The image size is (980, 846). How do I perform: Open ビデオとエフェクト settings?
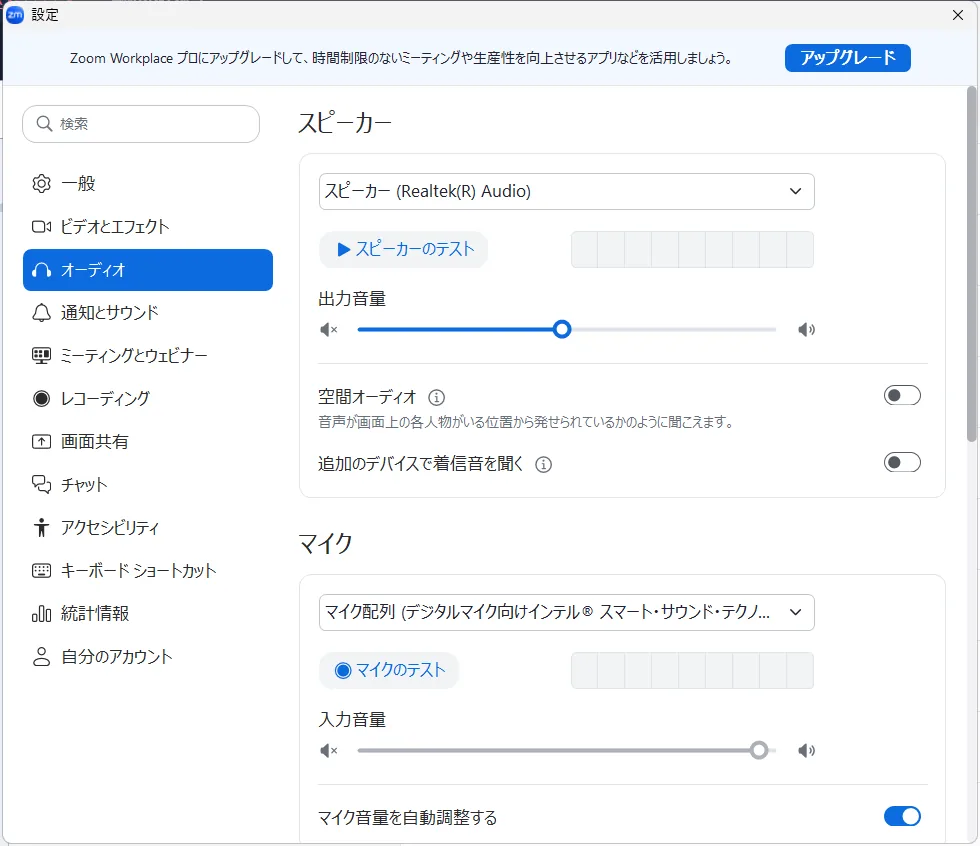point(148,227)
